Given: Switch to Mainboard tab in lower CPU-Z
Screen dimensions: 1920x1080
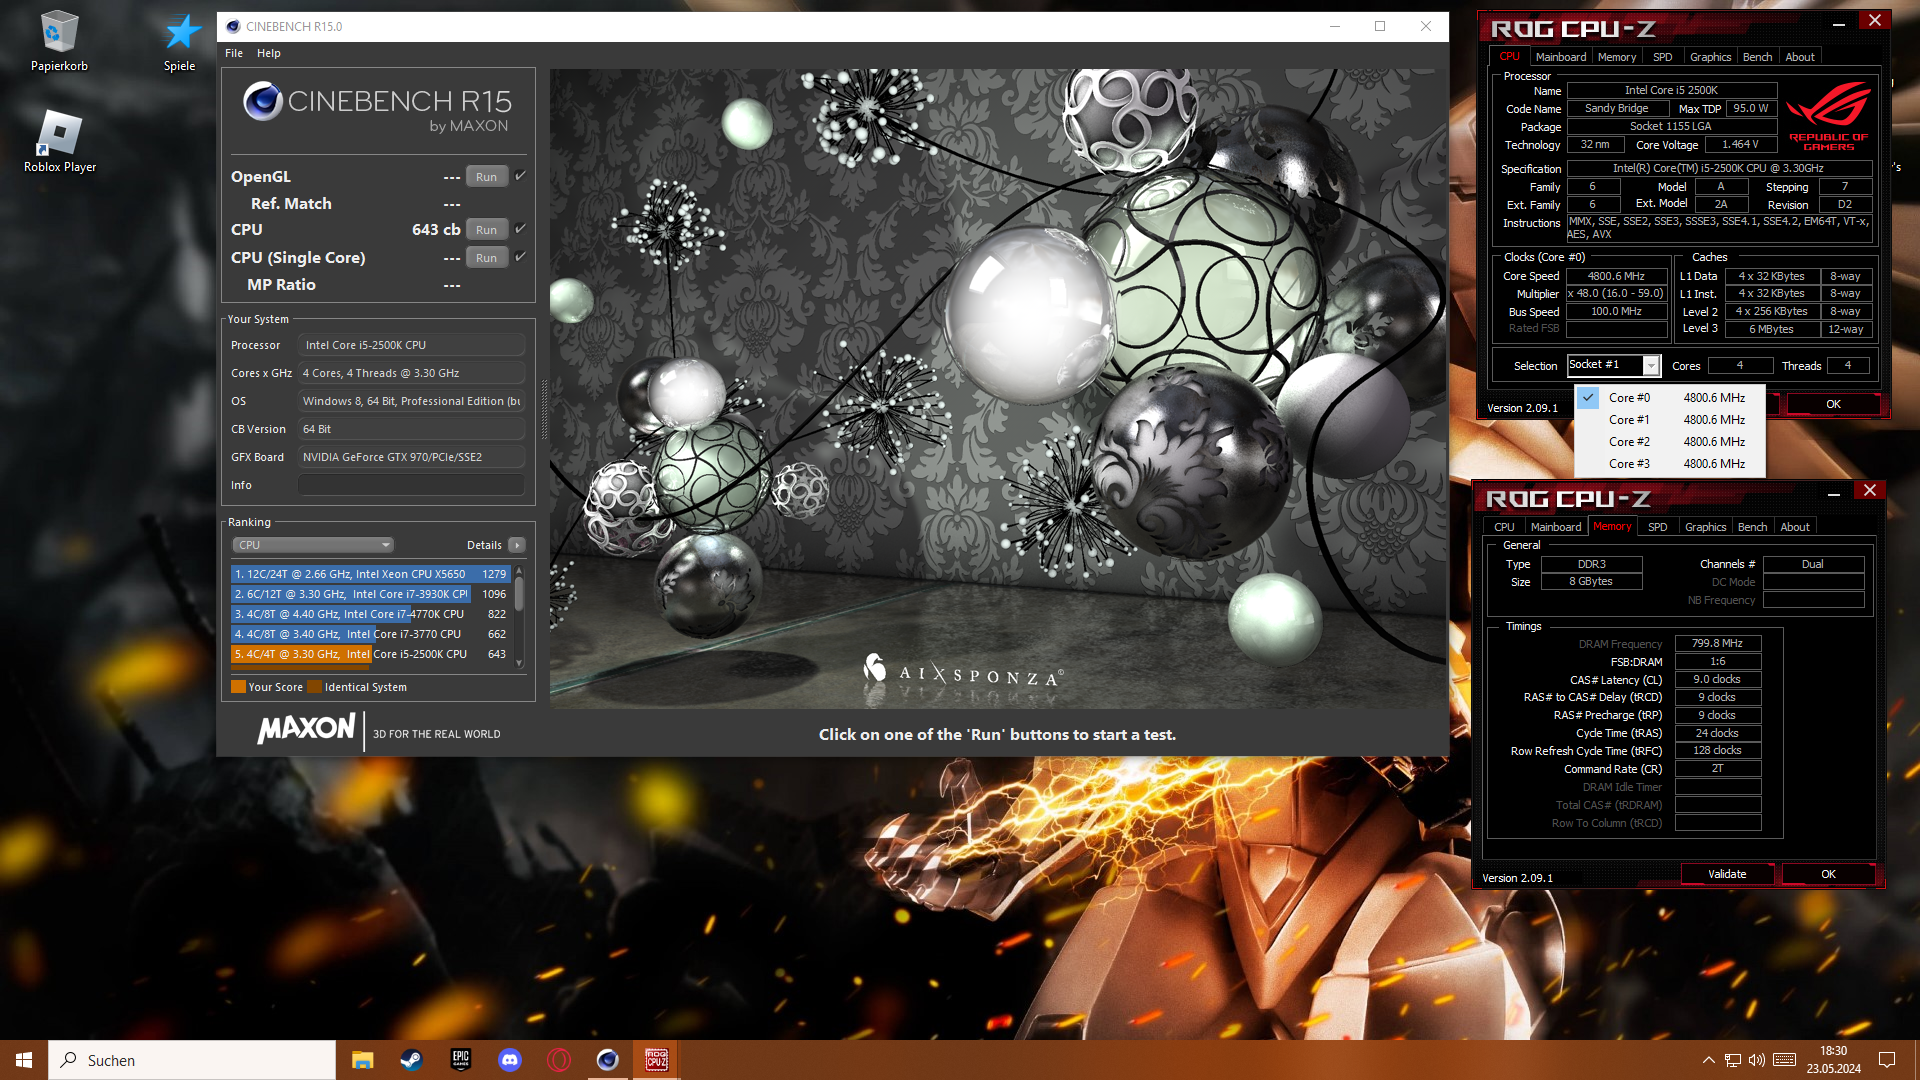Looking at the screenshot, I should [1556, 527].
